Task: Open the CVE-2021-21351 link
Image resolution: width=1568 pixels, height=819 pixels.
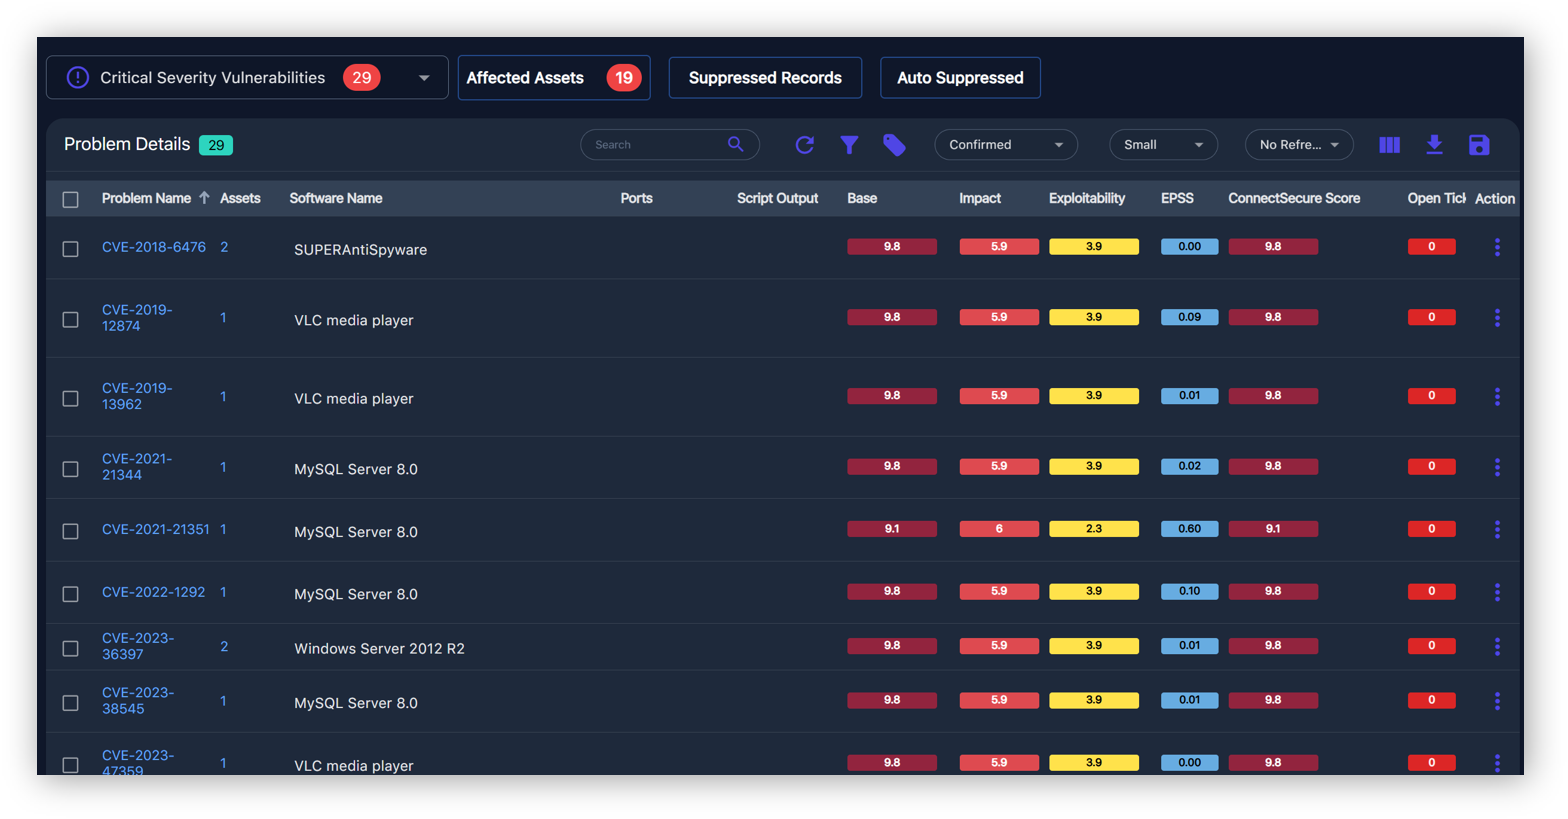Action: (x=156, y=529)
